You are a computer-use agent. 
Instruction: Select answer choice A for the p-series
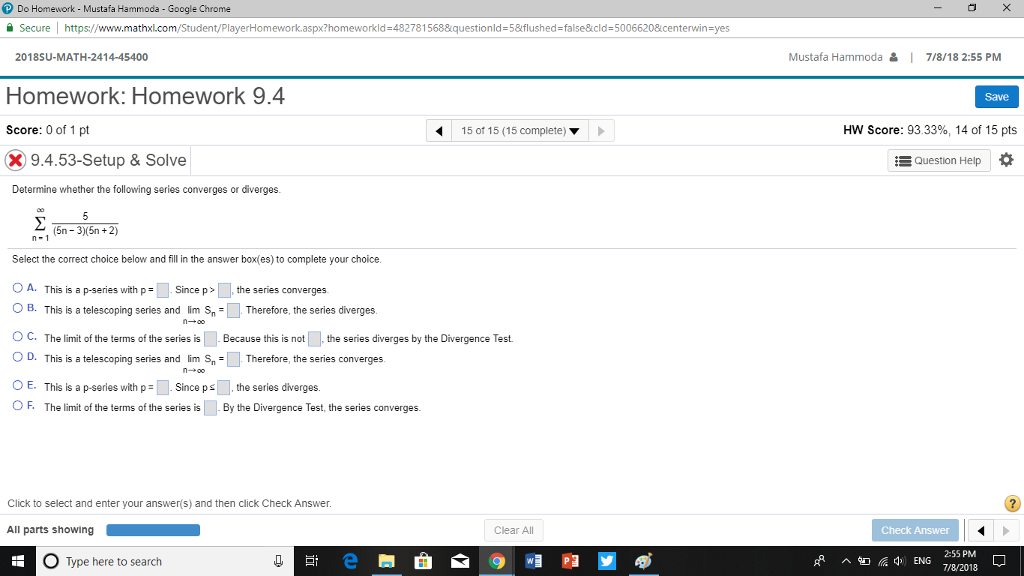[x=17, y=288]
